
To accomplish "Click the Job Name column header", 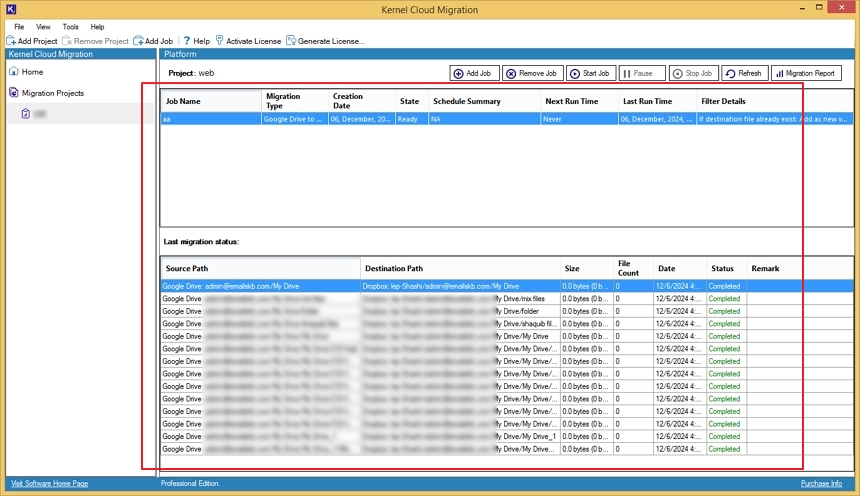I will tap(211, 101).
